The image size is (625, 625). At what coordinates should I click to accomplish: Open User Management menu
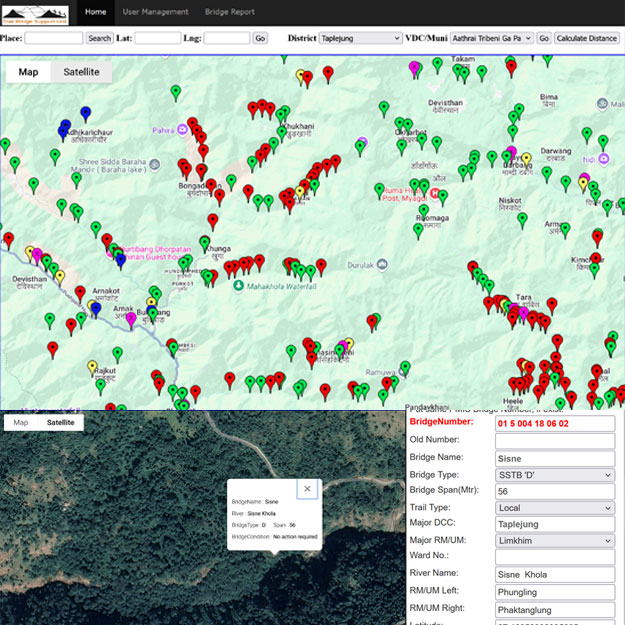[x=155, y=12]
